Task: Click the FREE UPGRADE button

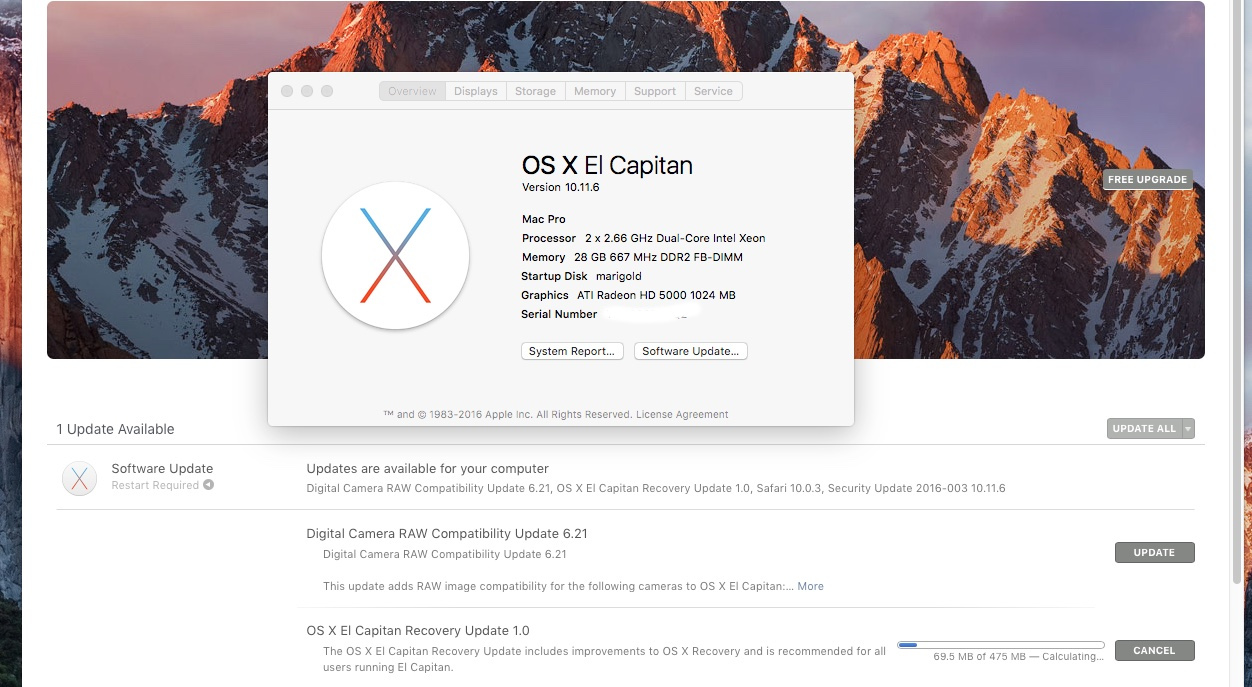Action: click(1148, 180)
